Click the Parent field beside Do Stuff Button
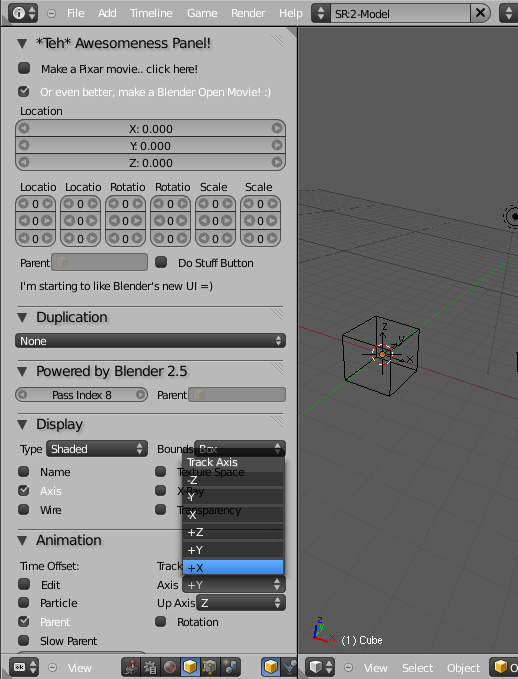518x679 pixels. pos(100,262)
